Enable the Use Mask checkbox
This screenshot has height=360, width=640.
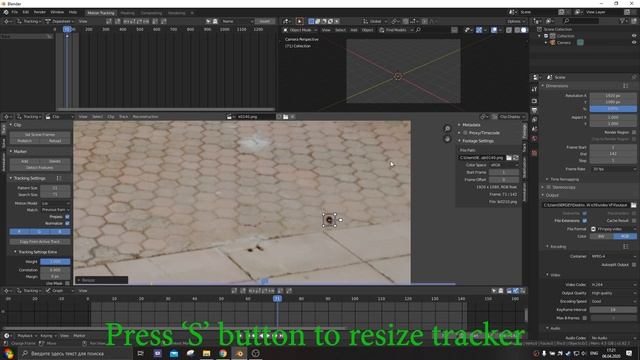click(67, 283)
